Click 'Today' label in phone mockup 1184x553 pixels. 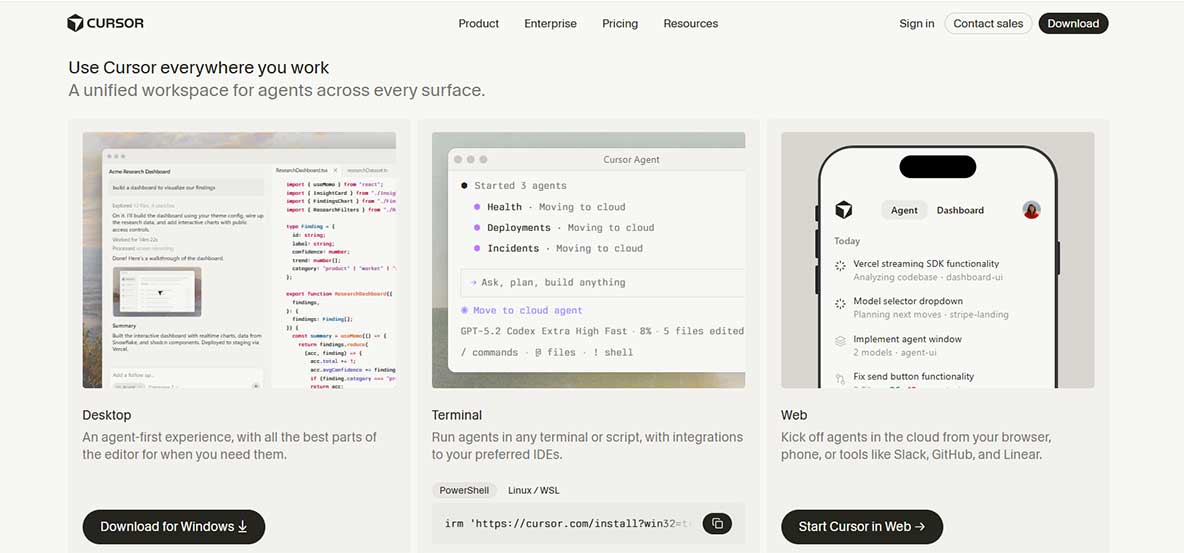846,241
